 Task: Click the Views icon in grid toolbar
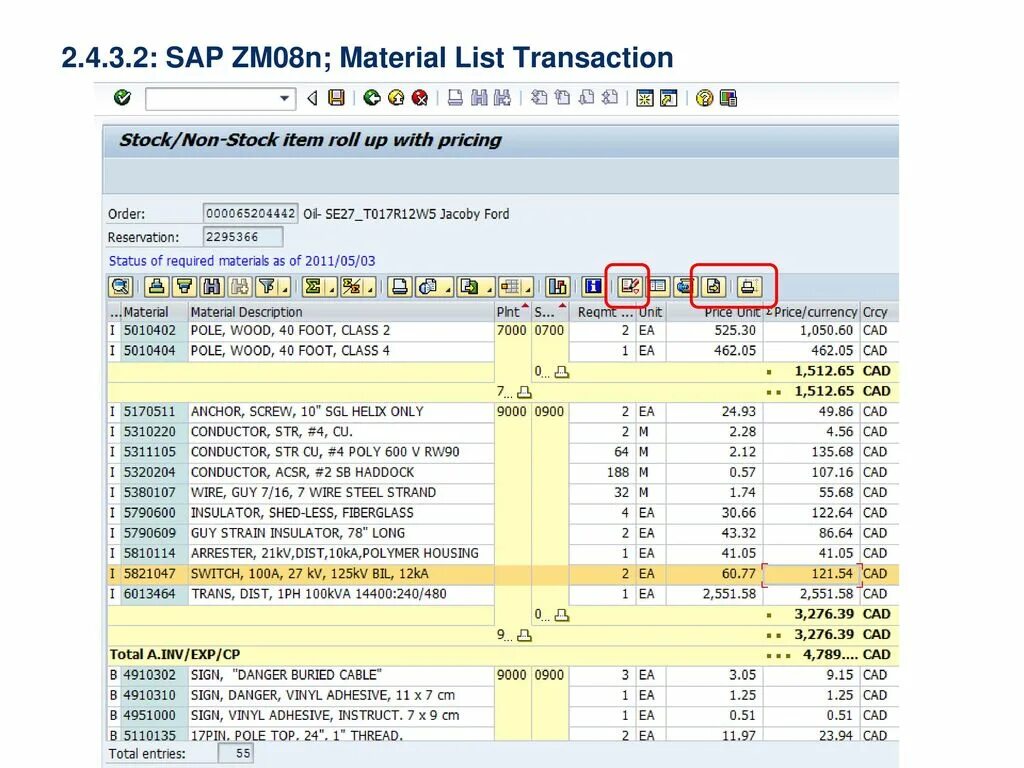[428, 287]
